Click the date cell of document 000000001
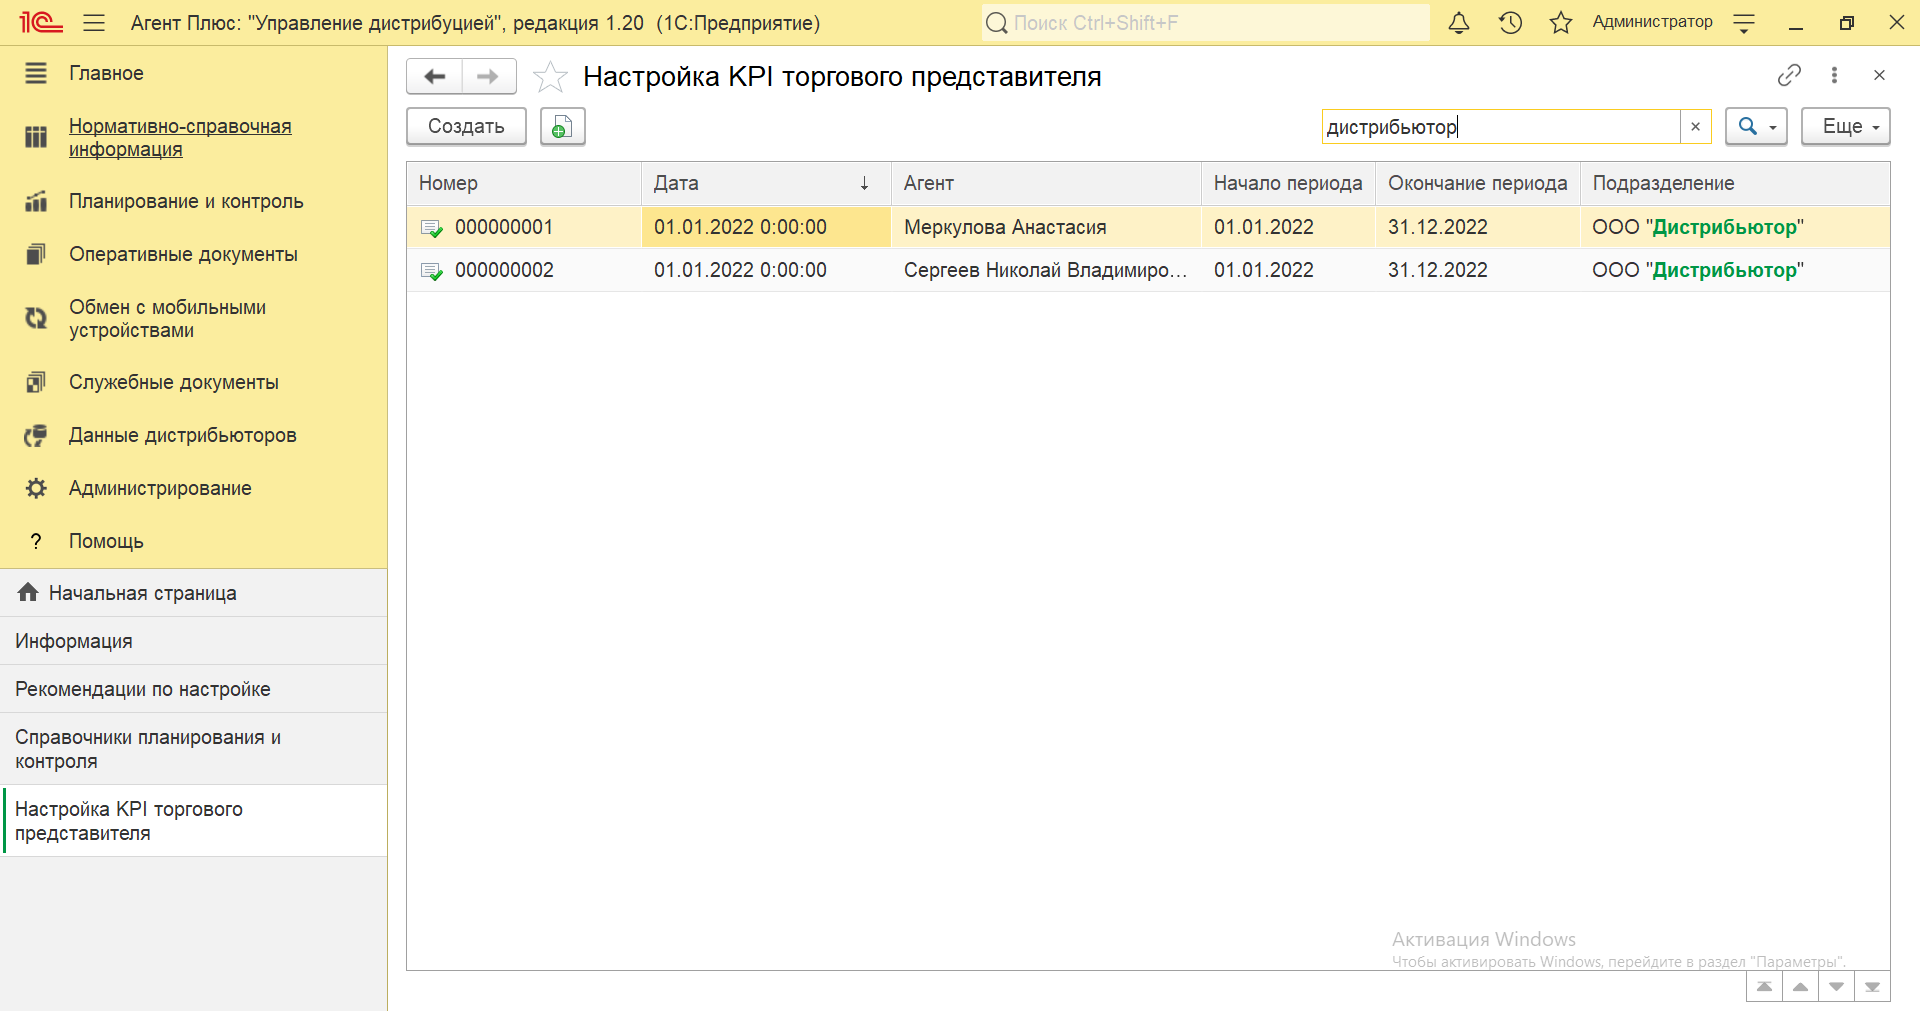 click(766, 227)
